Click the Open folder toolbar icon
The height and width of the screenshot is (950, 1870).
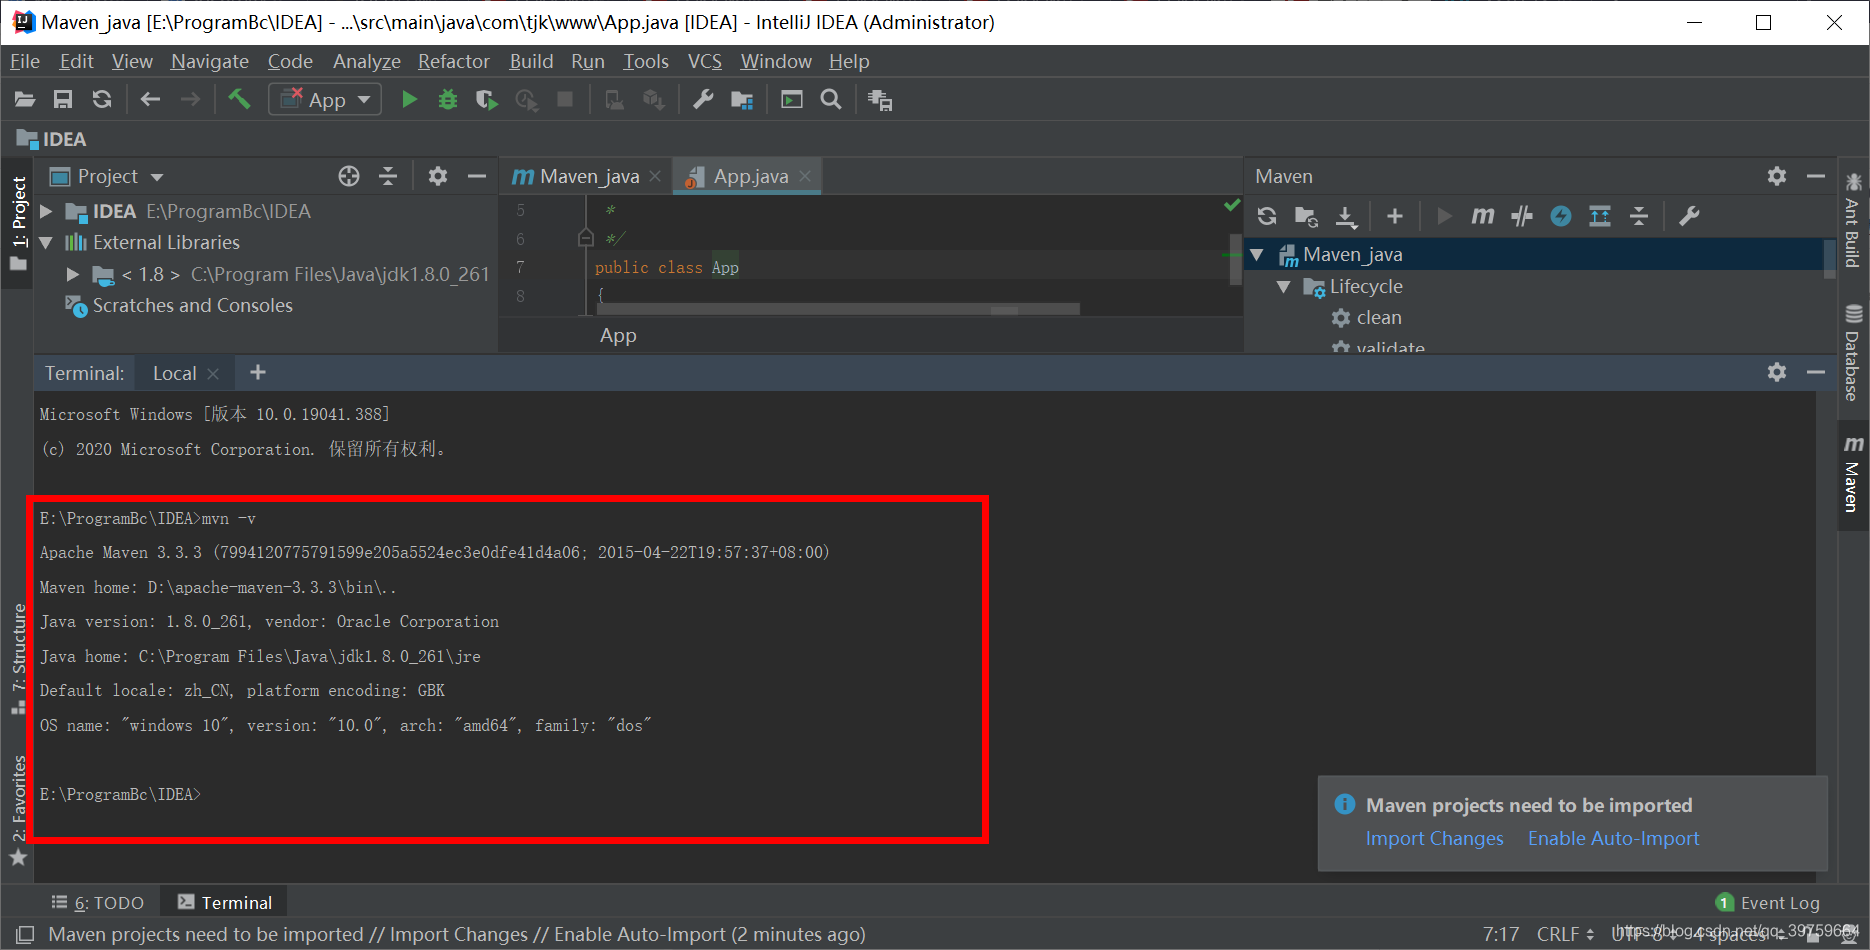point(25,99)
